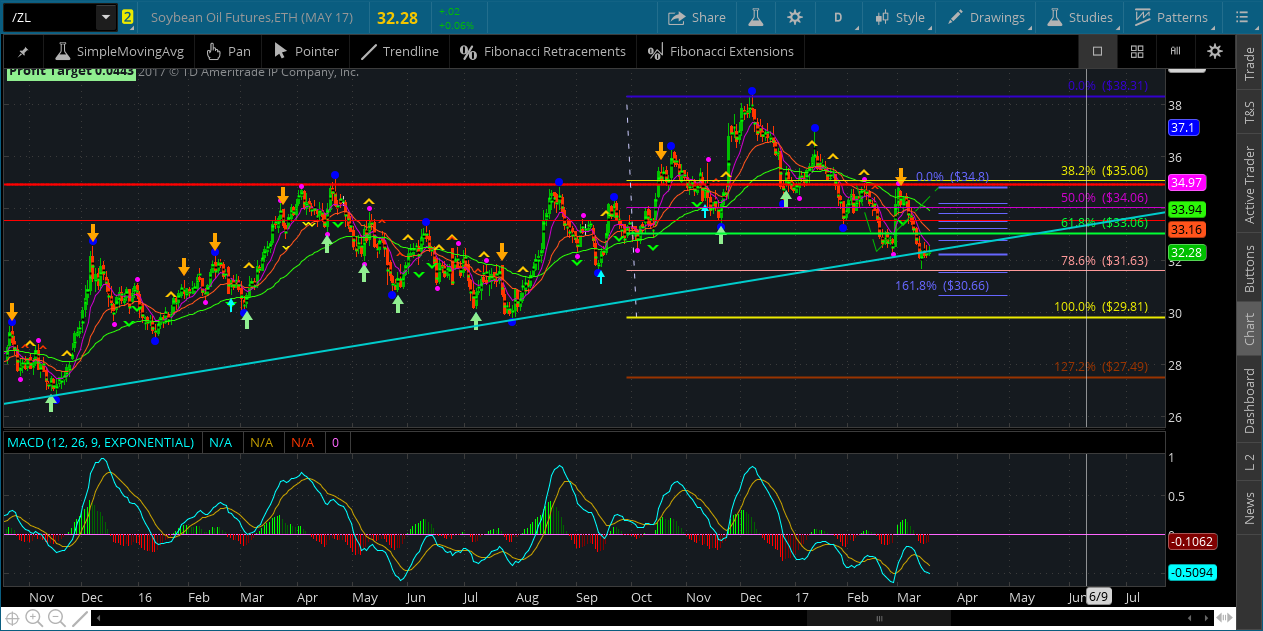Open the Buttons sidebar tab
Viewport: 1263px width, 631px height.
pos(1249,269)
